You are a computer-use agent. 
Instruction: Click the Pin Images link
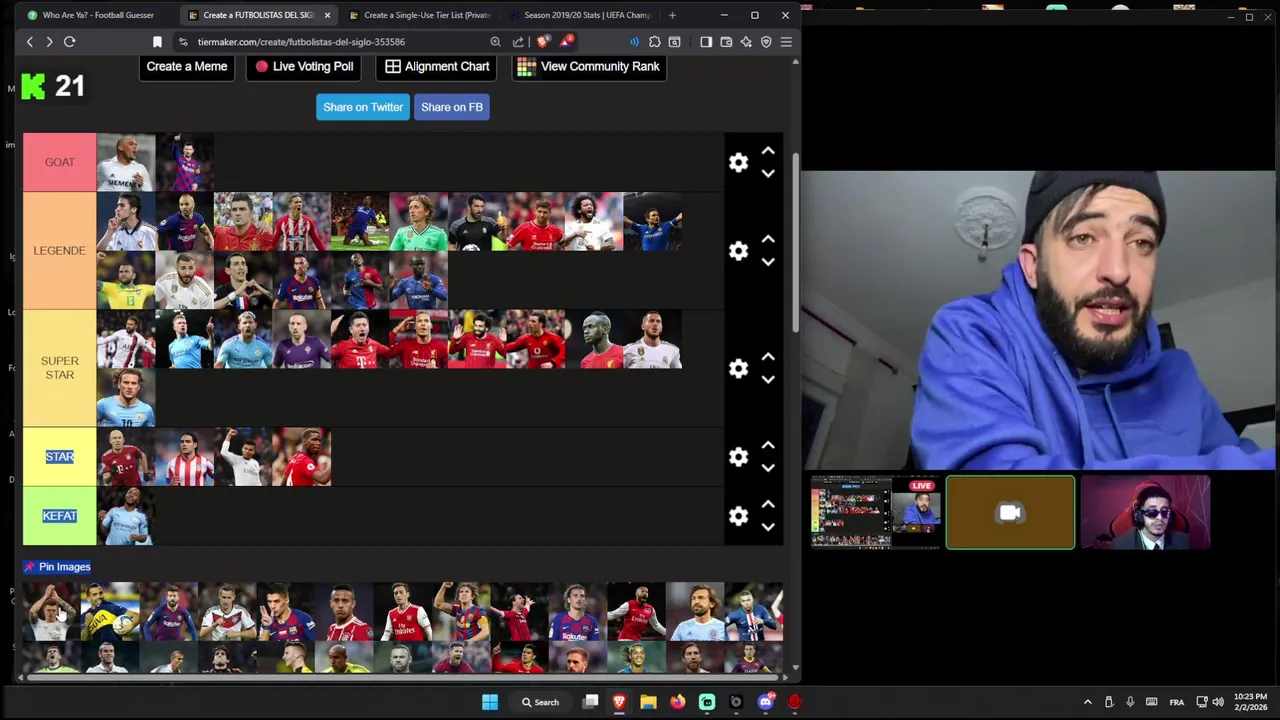[58, 567]
